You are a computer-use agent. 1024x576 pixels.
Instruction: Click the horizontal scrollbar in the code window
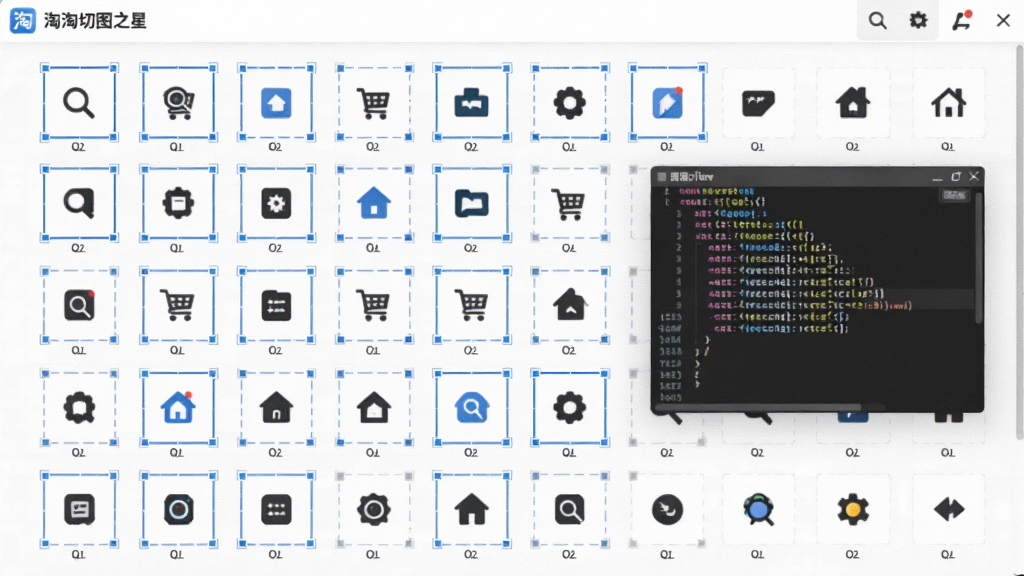tap(758, 408)
